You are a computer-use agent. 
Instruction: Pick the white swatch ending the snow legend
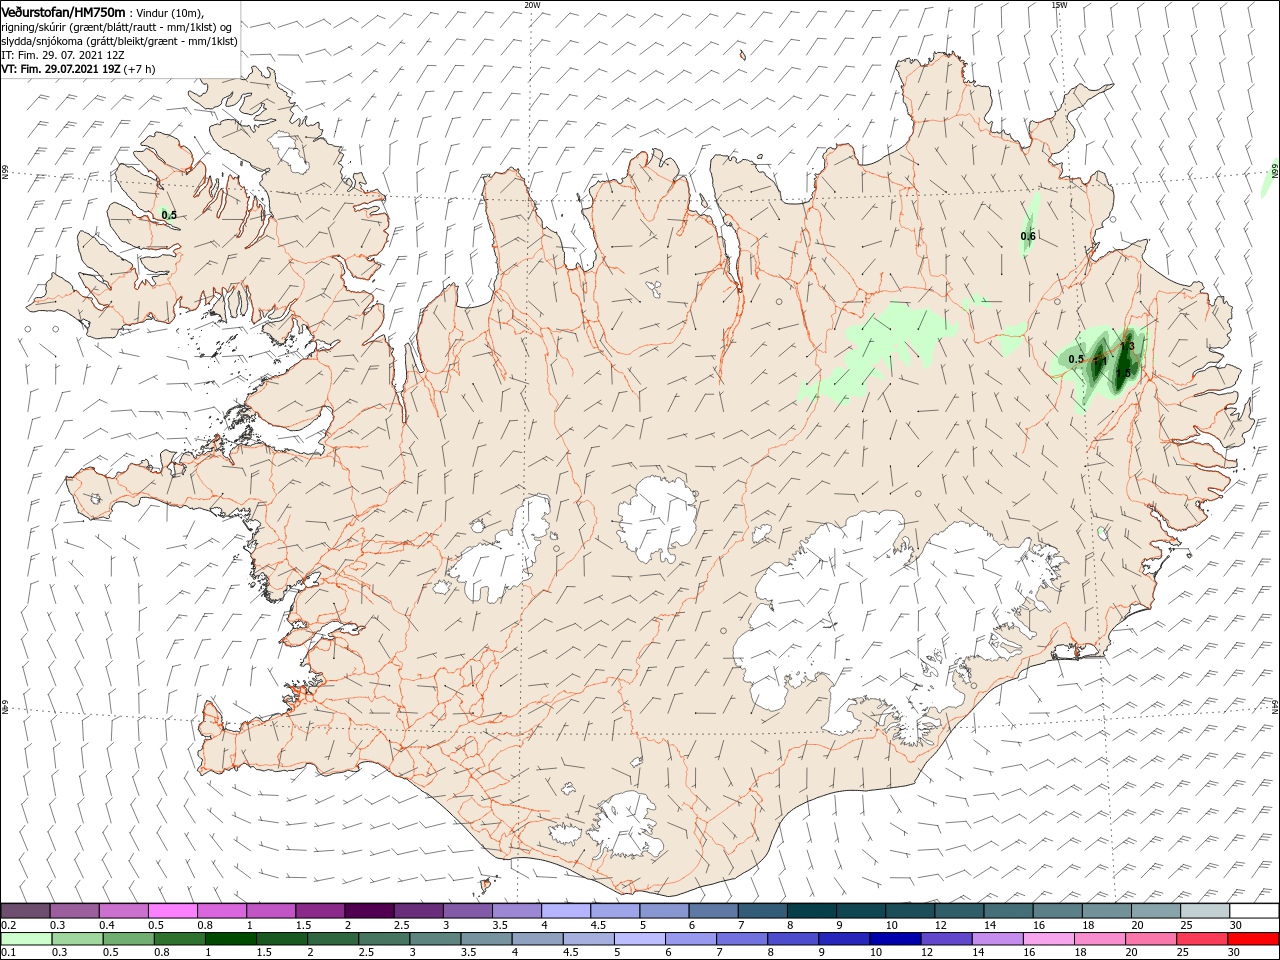click(x=1253, y=911)
